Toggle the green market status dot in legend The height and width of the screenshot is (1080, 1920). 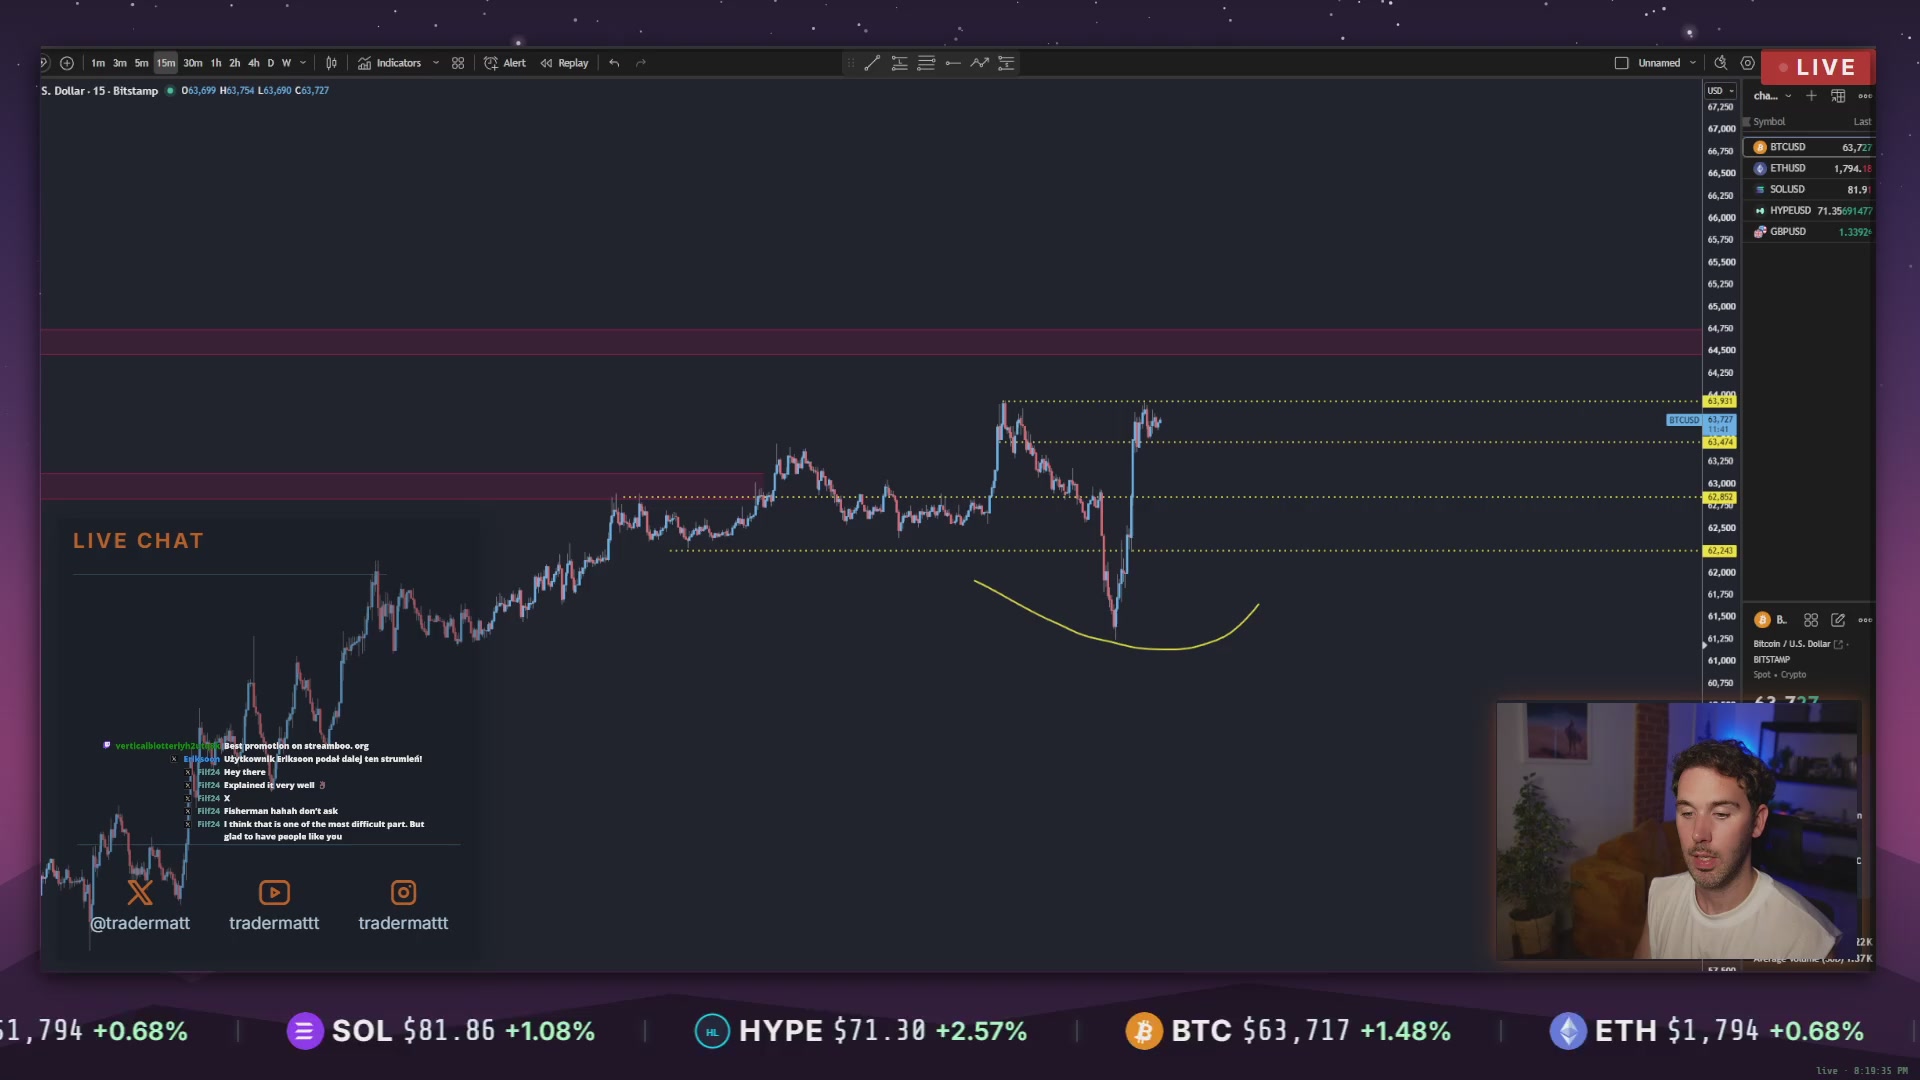(x=170, y=91)
